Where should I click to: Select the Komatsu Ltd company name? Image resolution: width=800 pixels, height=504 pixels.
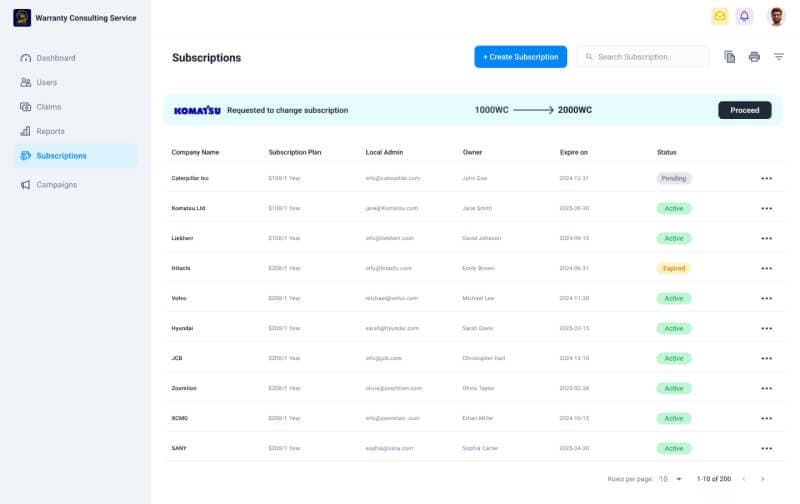click(188, 209)
